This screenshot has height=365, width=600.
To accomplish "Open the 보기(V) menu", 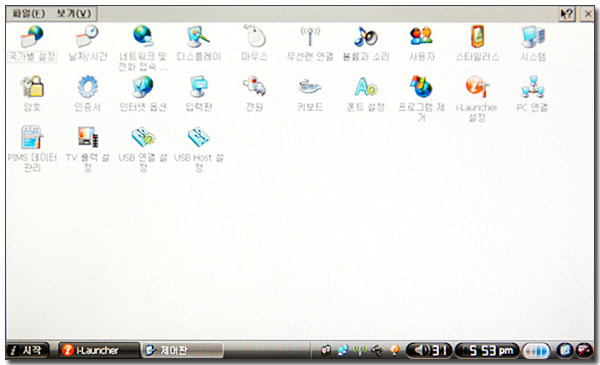I will coord(74,14).
